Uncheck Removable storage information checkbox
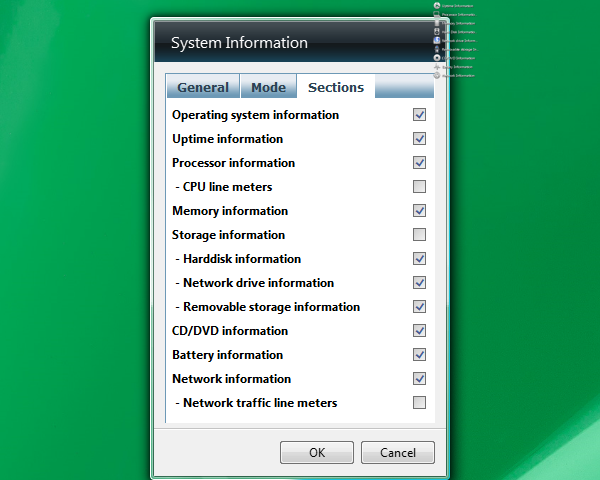 [x=419, y=307]
